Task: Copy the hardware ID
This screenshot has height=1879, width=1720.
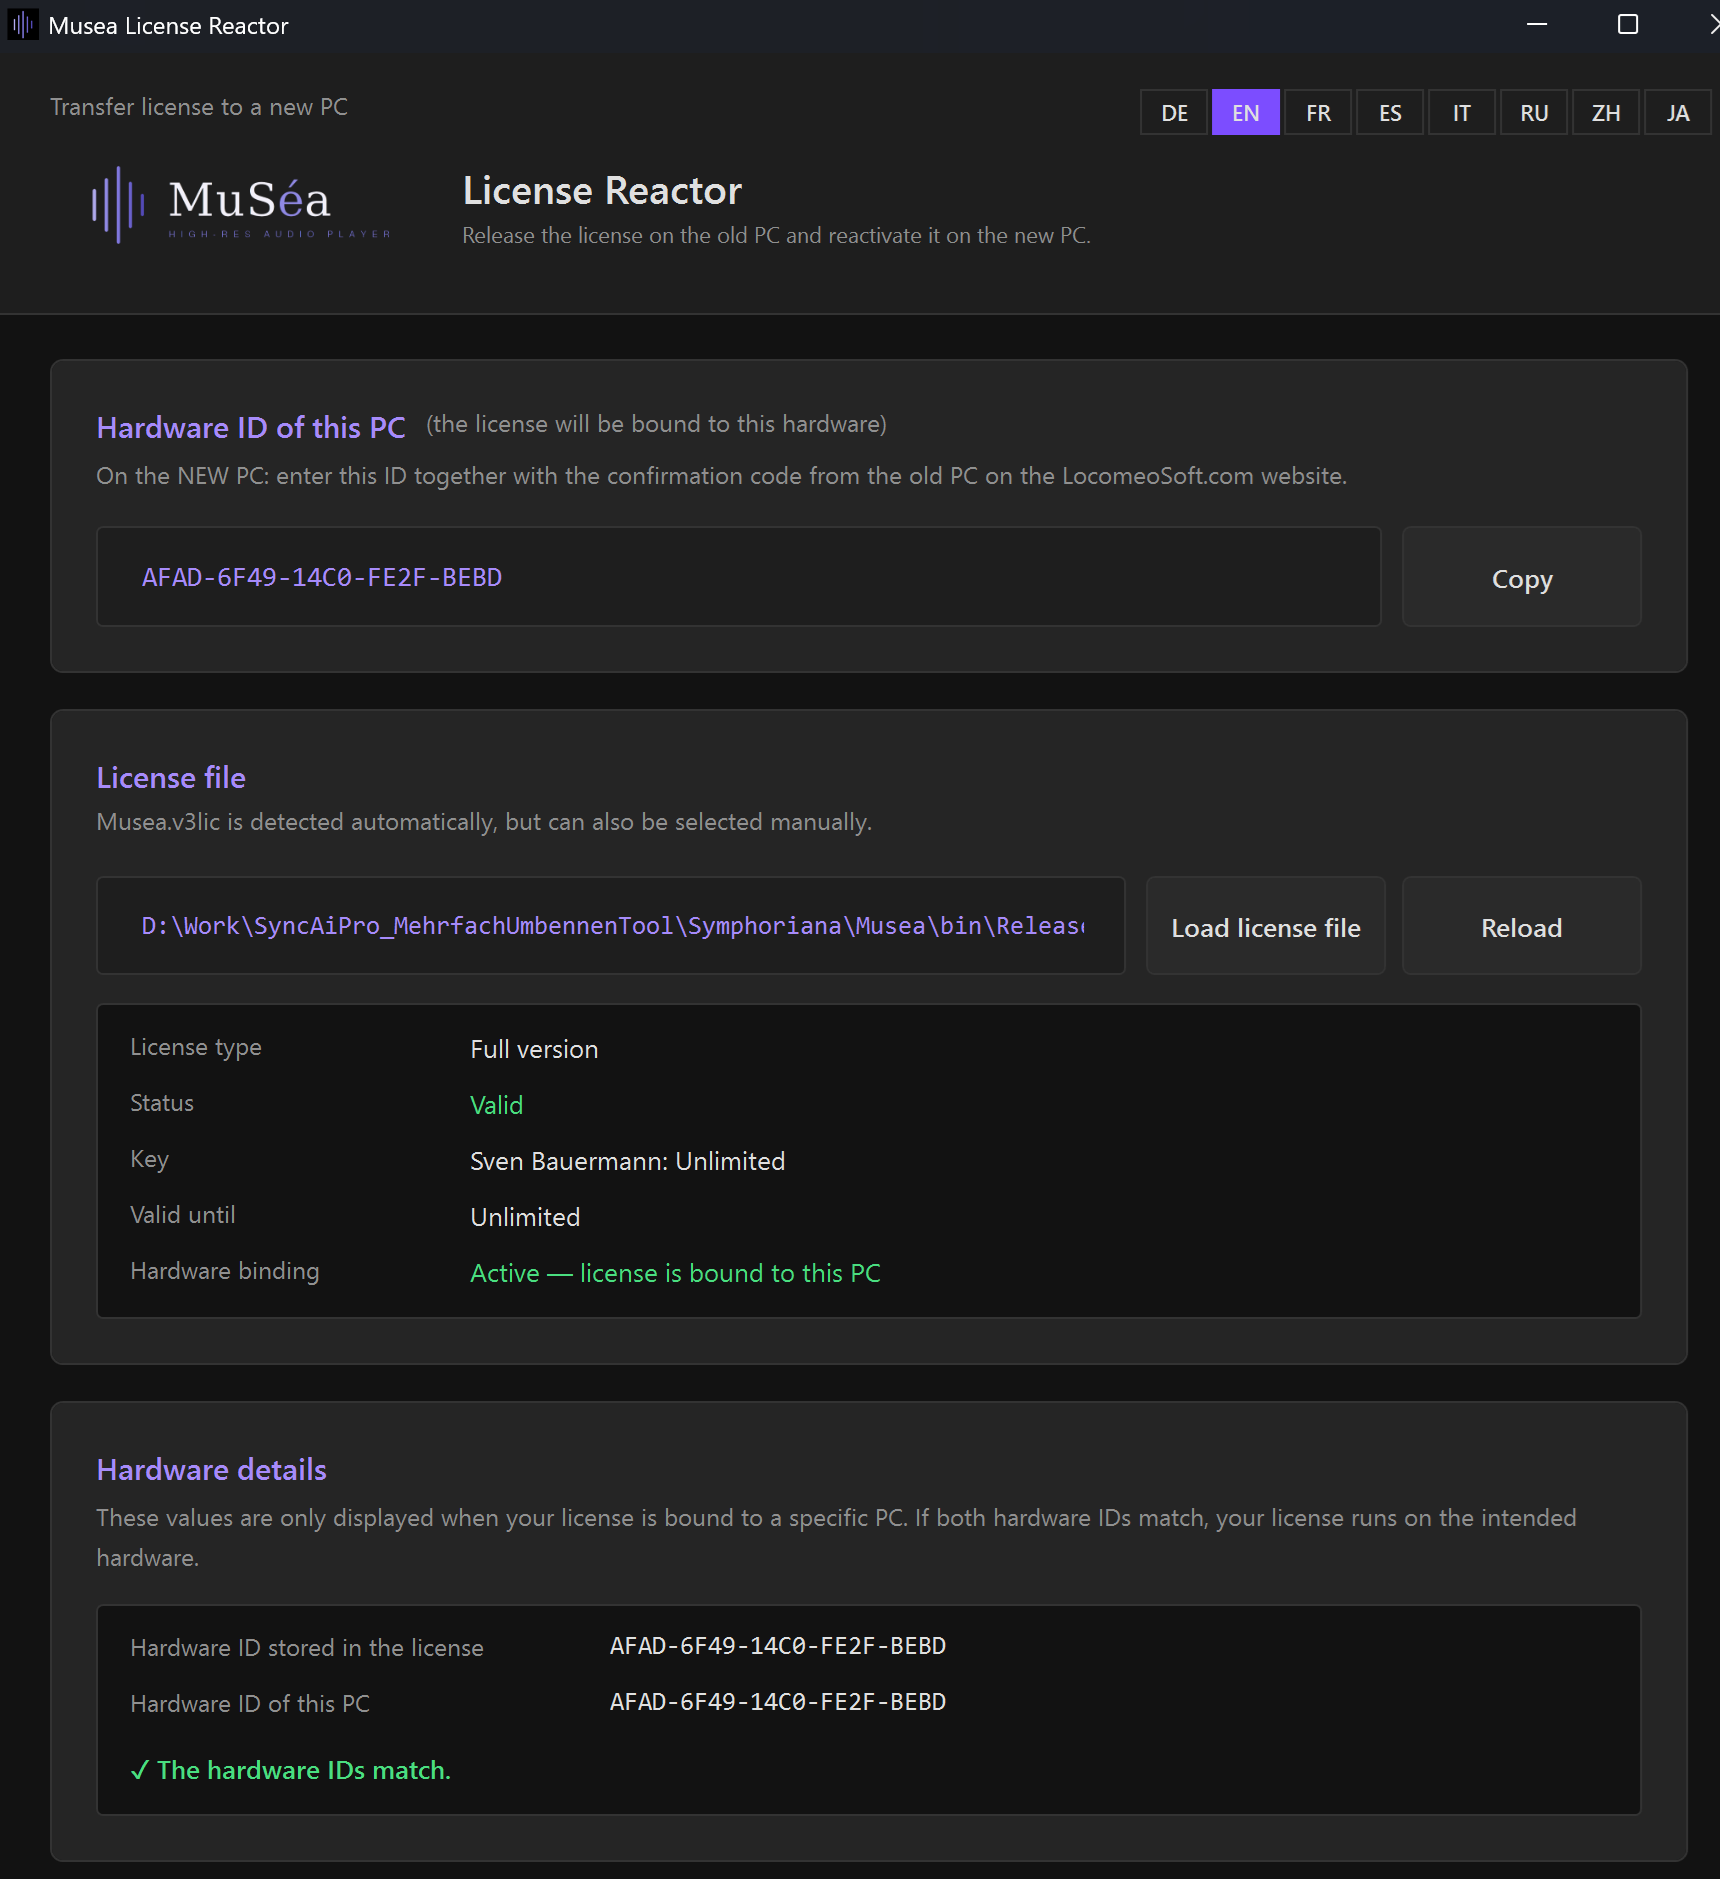Action: 1521,578
